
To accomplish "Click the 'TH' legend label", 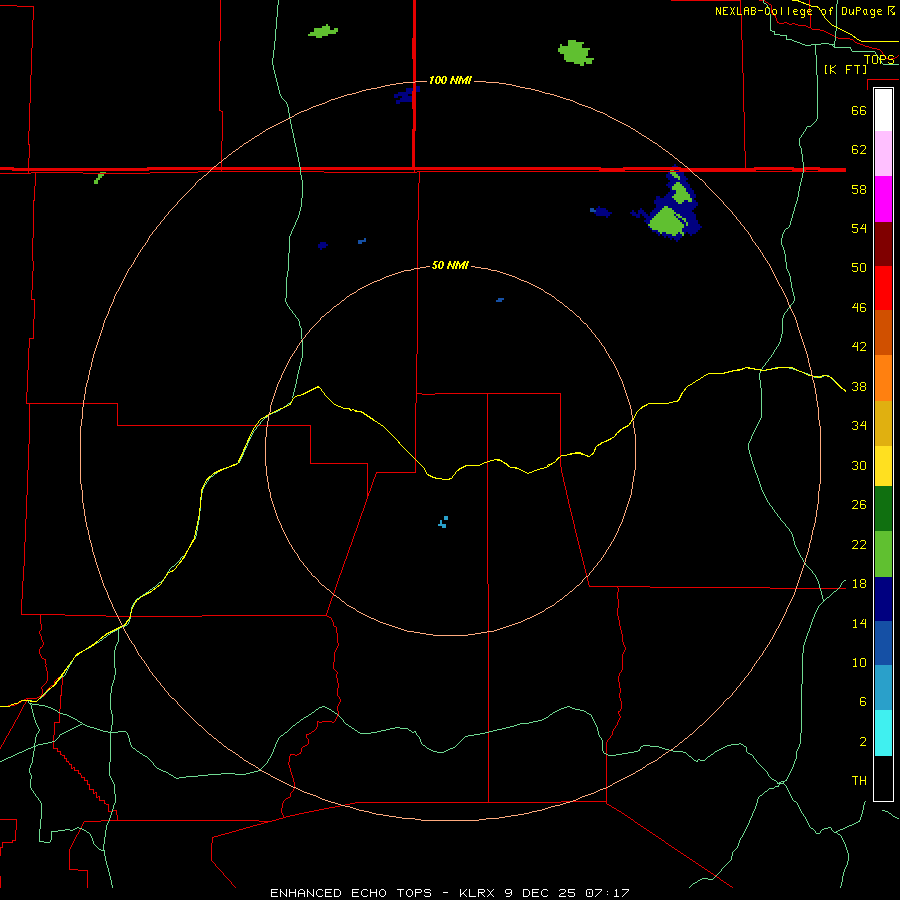I will click(x=859, y=781).
